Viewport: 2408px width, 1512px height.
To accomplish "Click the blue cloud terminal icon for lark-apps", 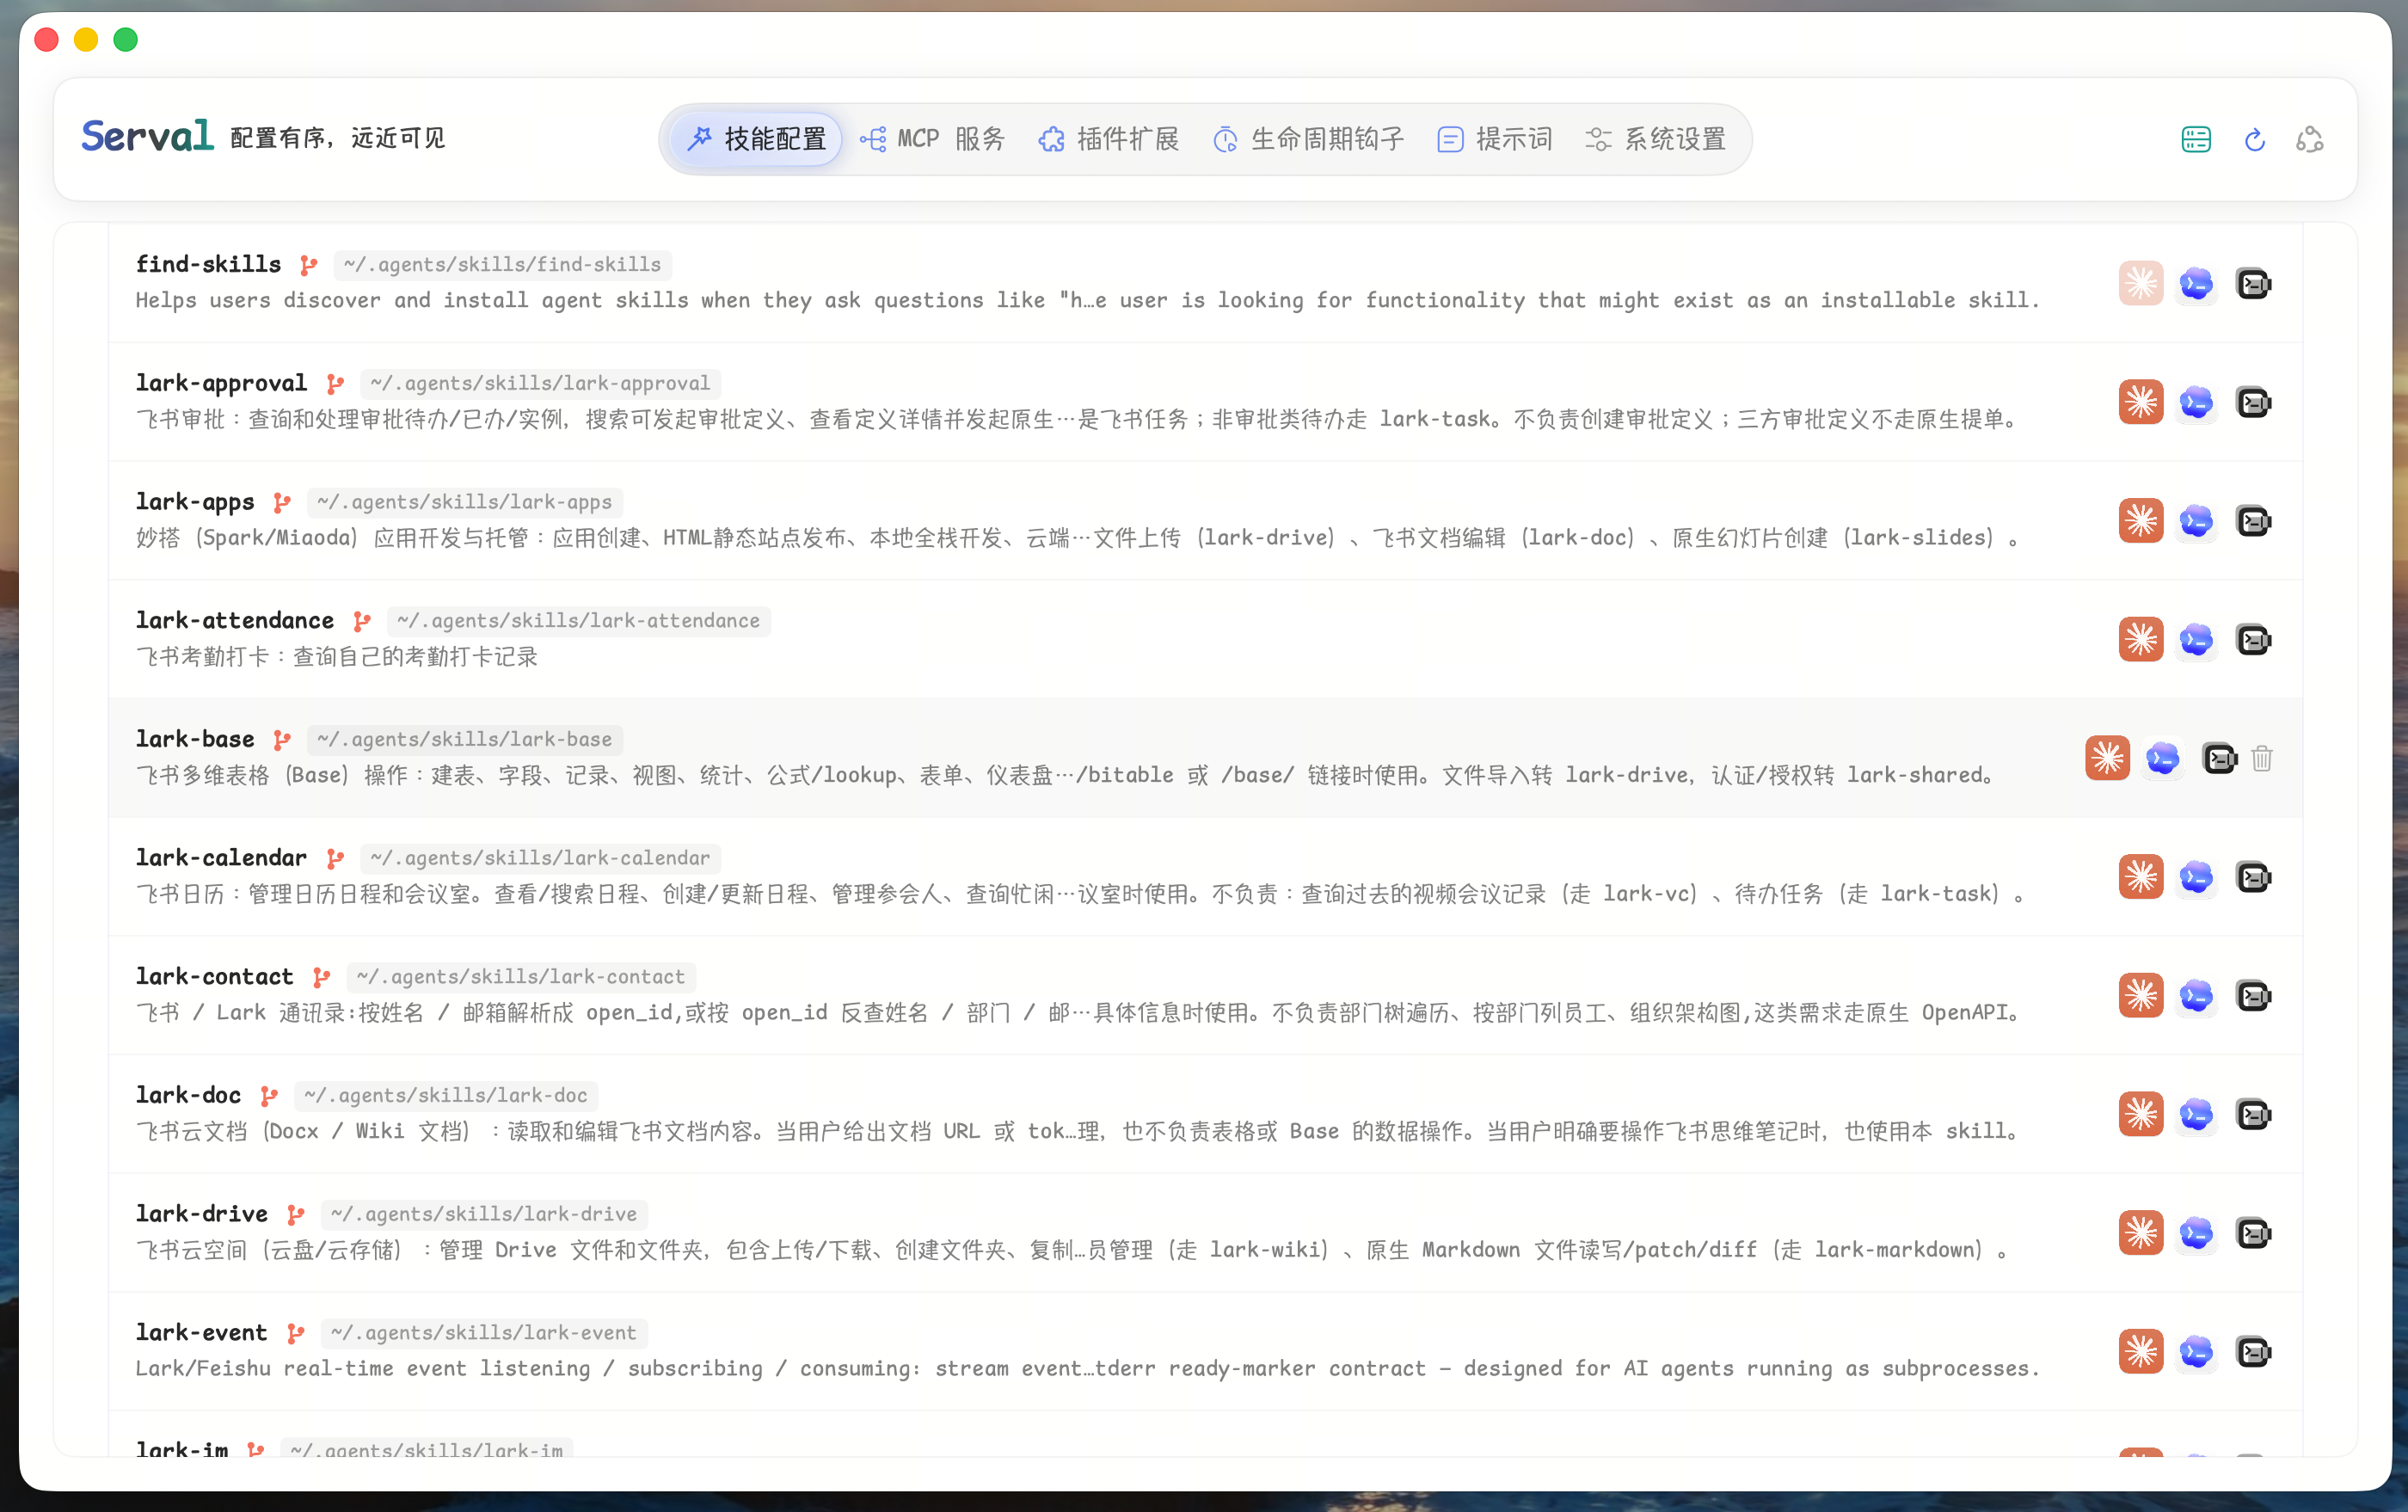I will [x=2197, y=521].
